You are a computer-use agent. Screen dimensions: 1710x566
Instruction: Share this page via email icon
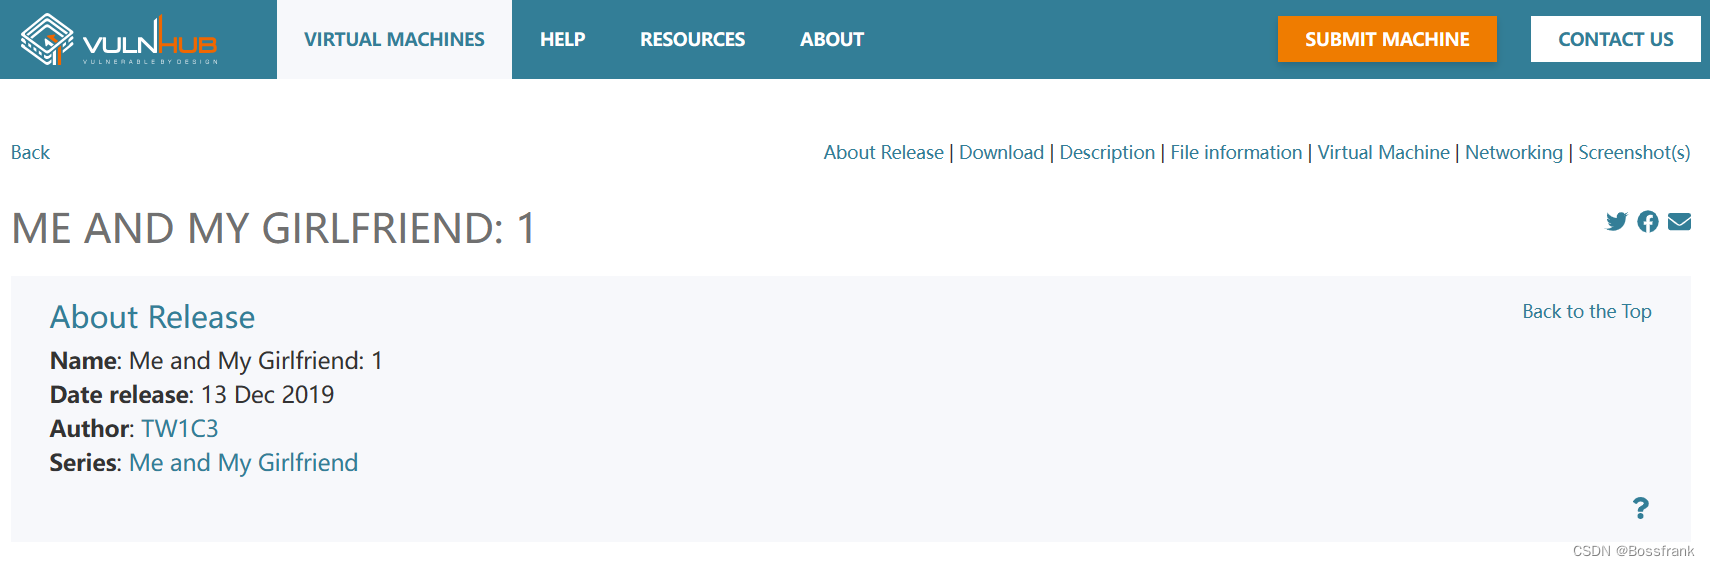(x=1680, y=222)
